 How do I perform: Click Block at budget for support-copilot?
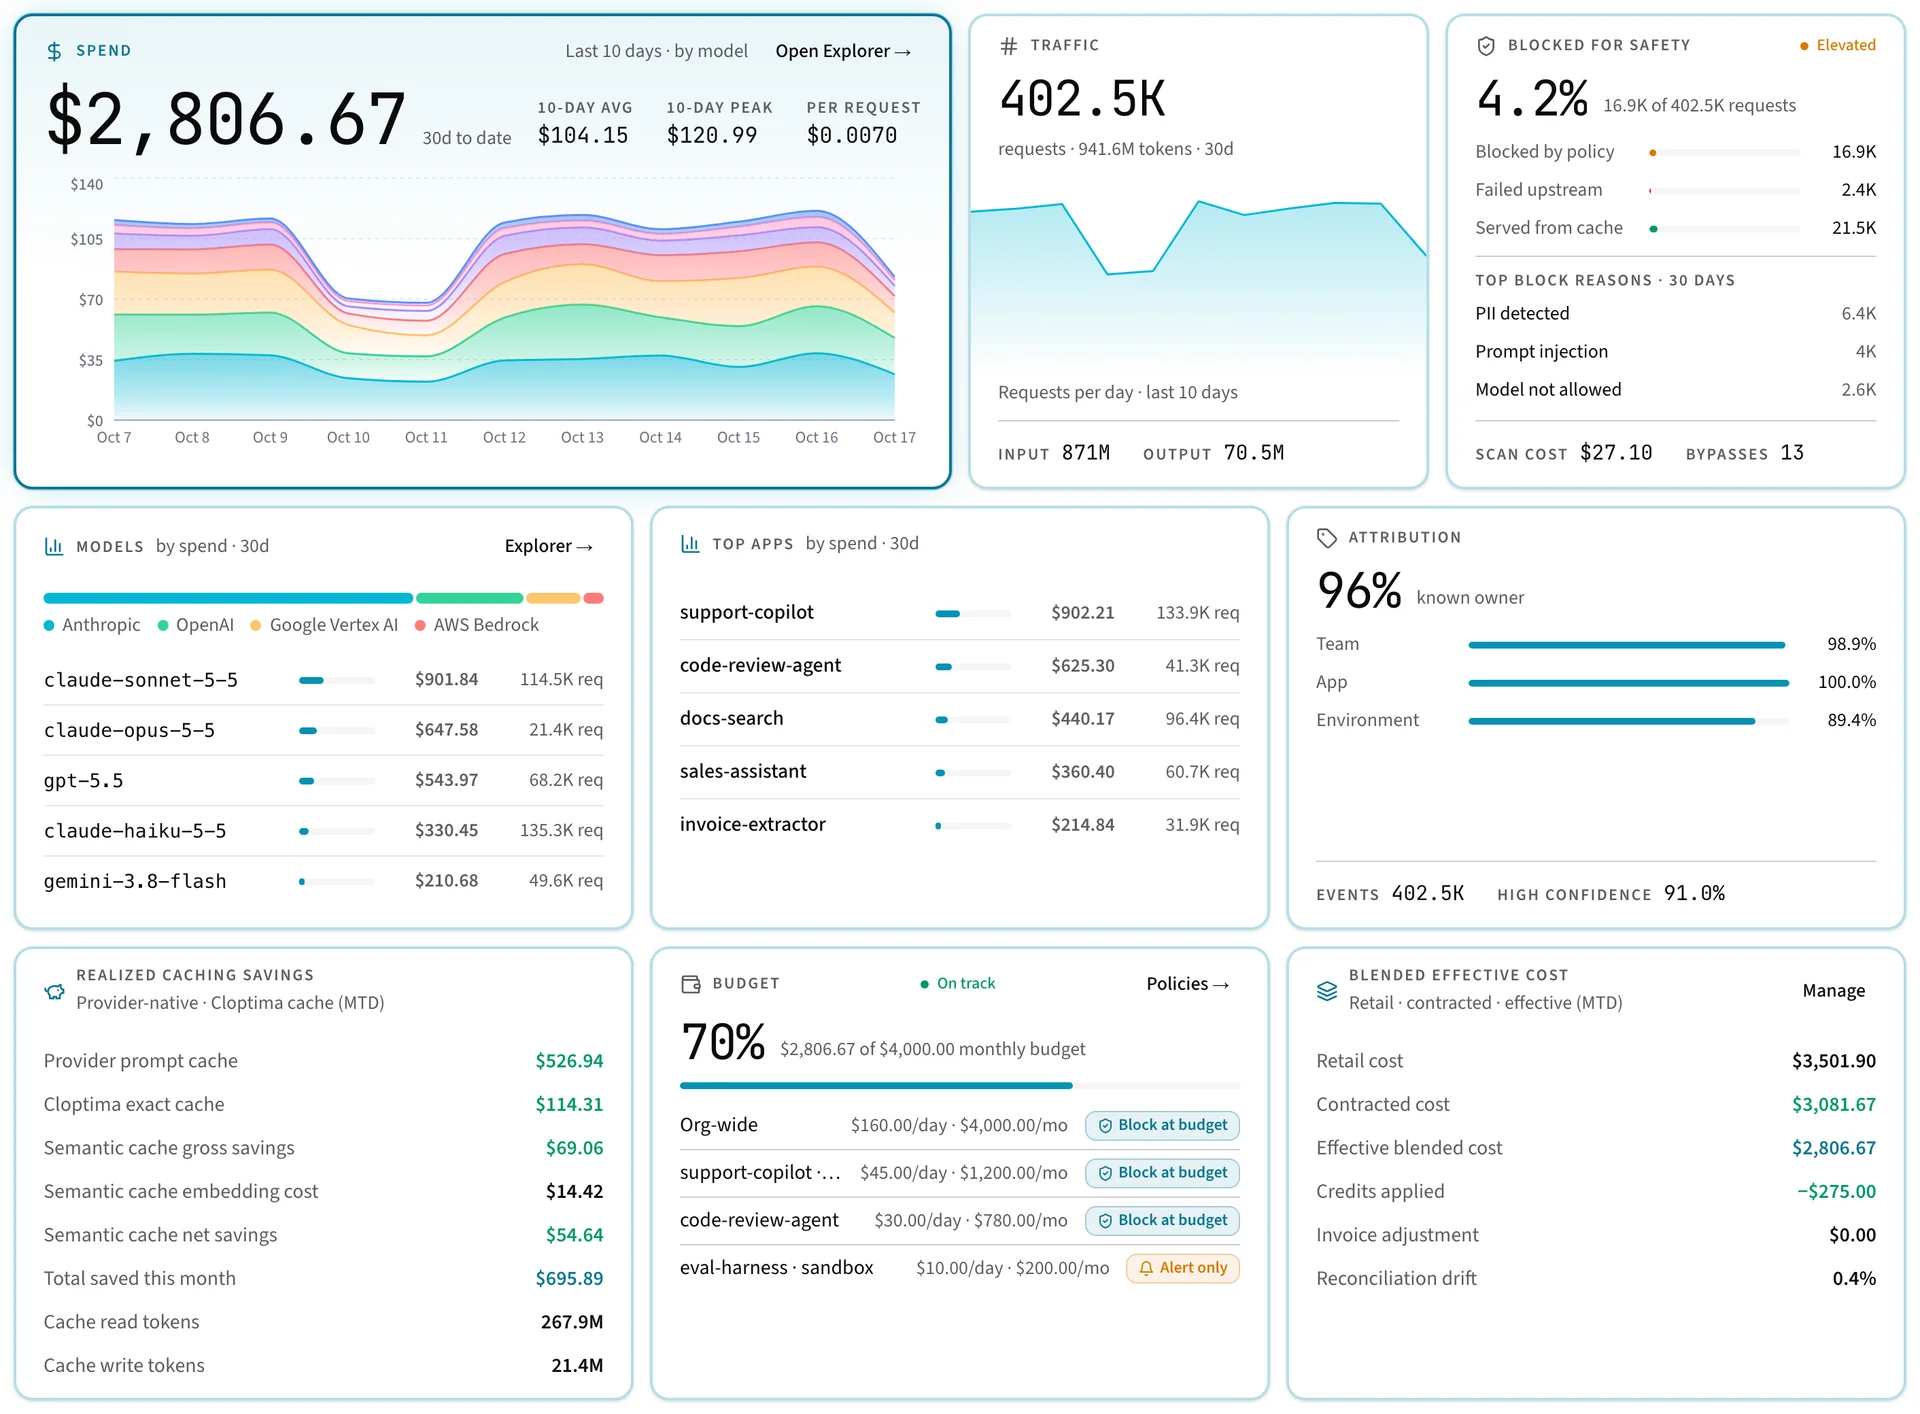[x=1162, y=1173]
